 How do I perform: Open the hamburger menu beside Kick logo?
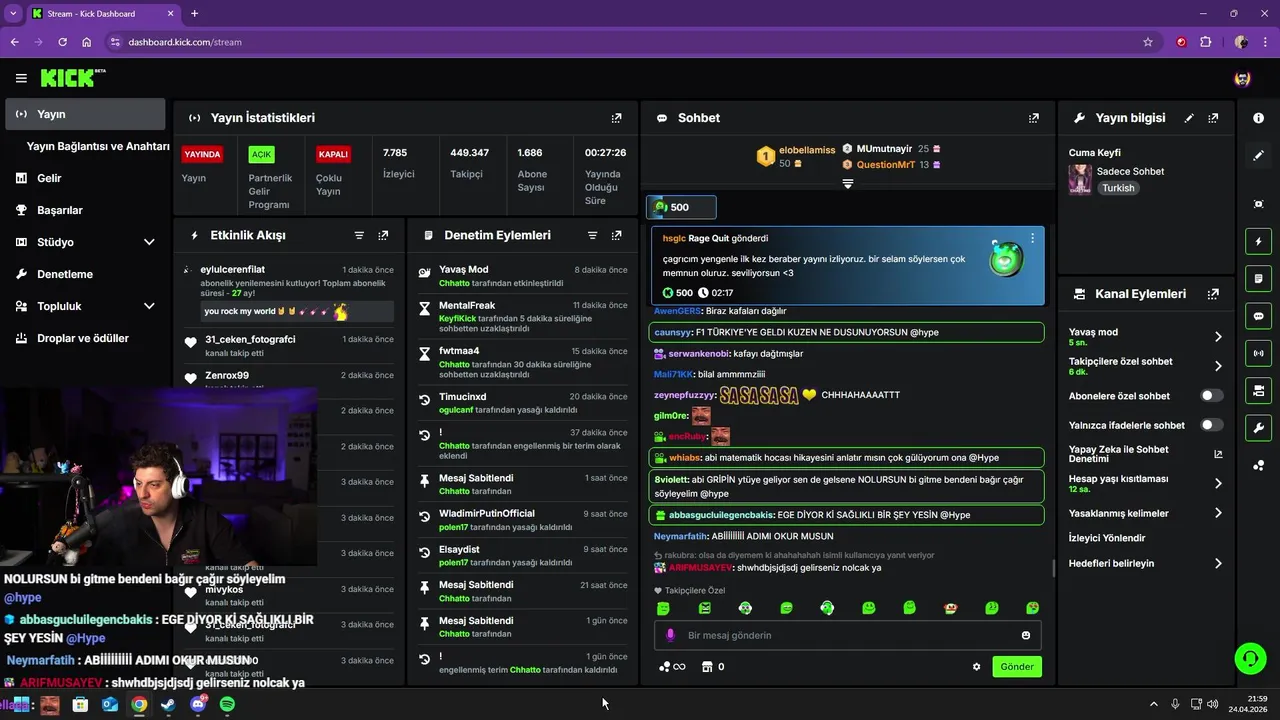pyautogui.click(x=21, y=78)
